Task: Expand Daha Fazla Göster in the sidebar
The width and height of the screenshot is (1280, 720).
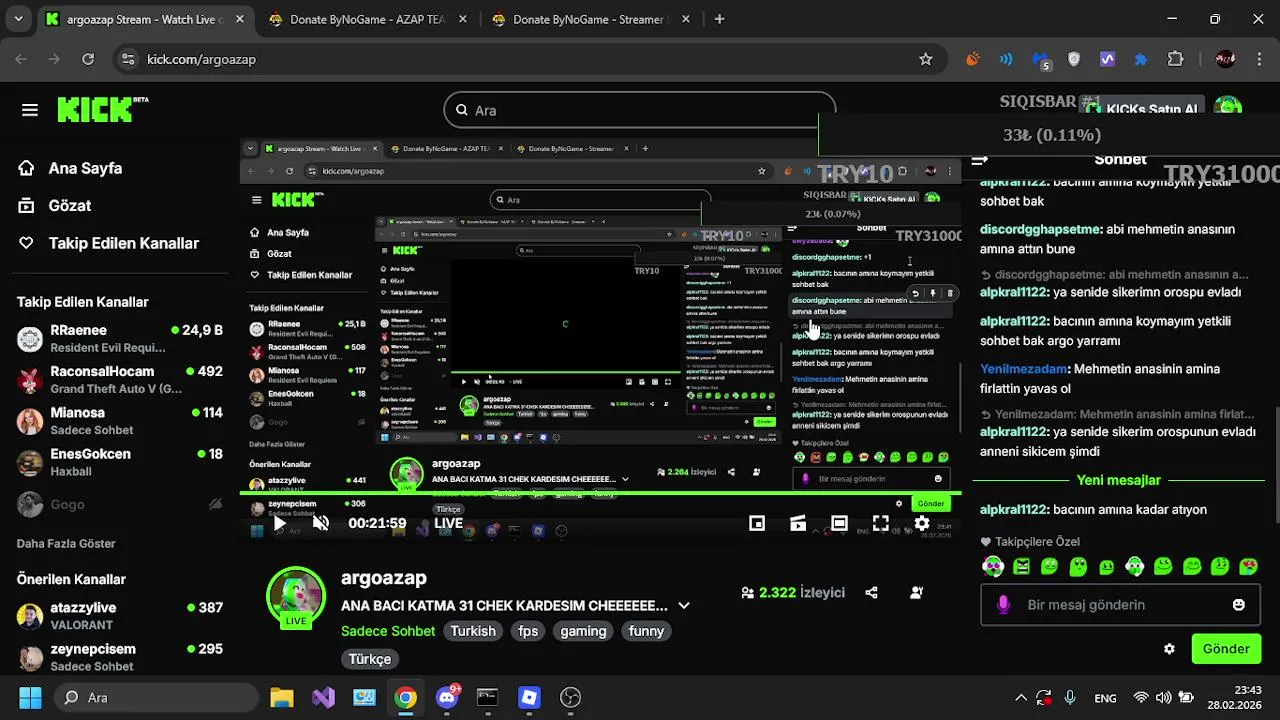Action: (x=66, y=543)
